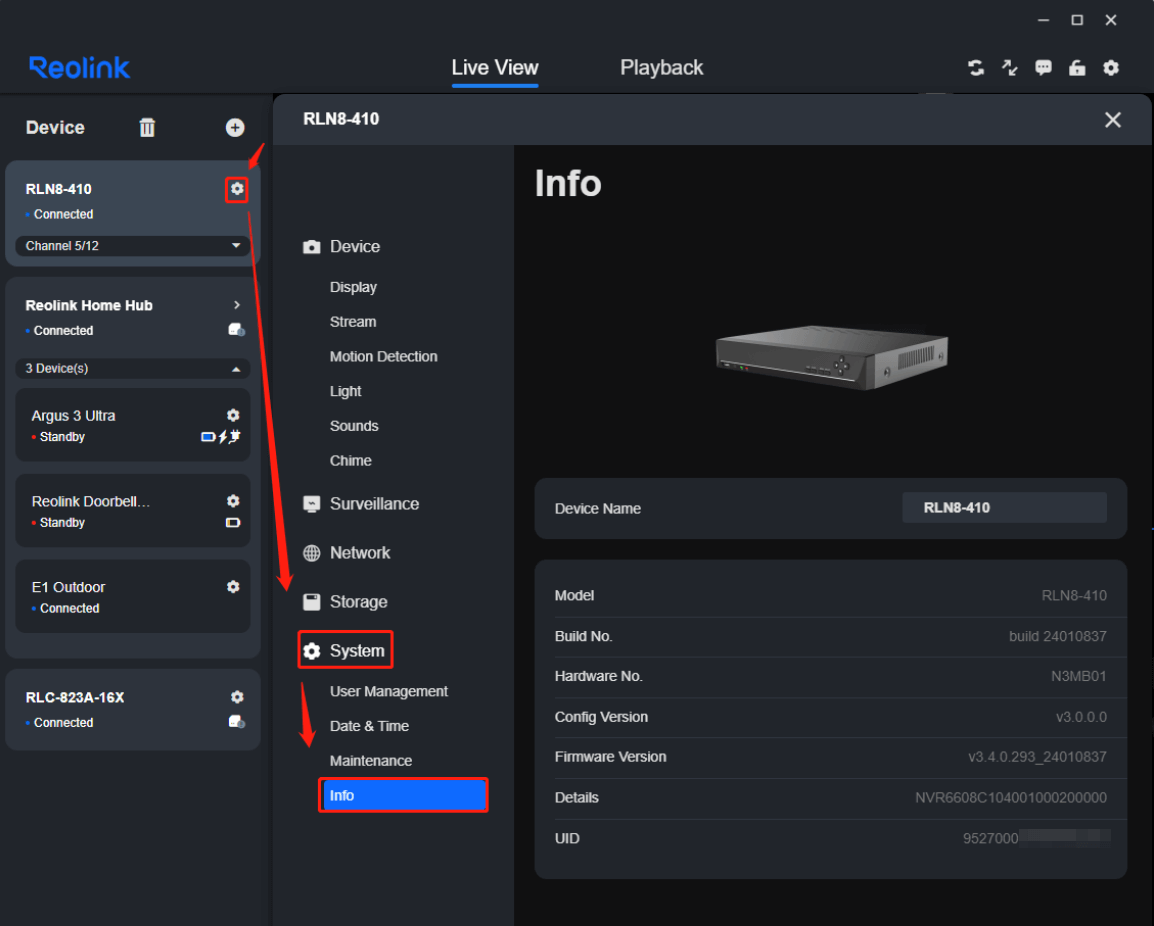Screen dimensions: 1154x926
Task: Open app settings gear in top toolbar
Action: pos(1111,68)
